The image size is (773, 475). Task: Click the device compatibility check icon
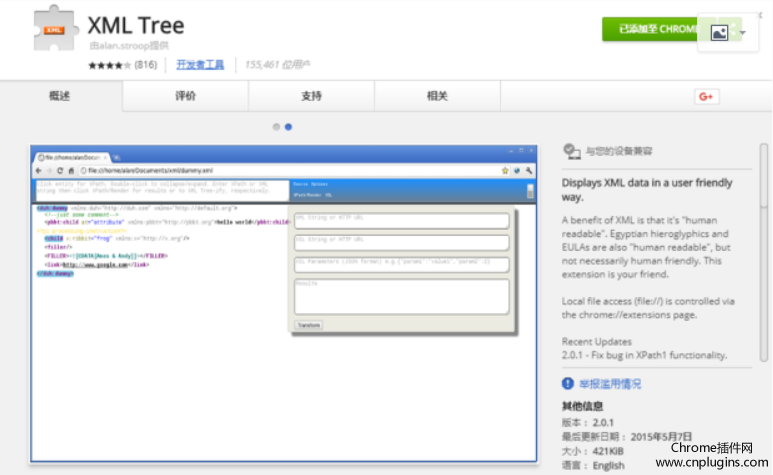(x=572, y=151)
